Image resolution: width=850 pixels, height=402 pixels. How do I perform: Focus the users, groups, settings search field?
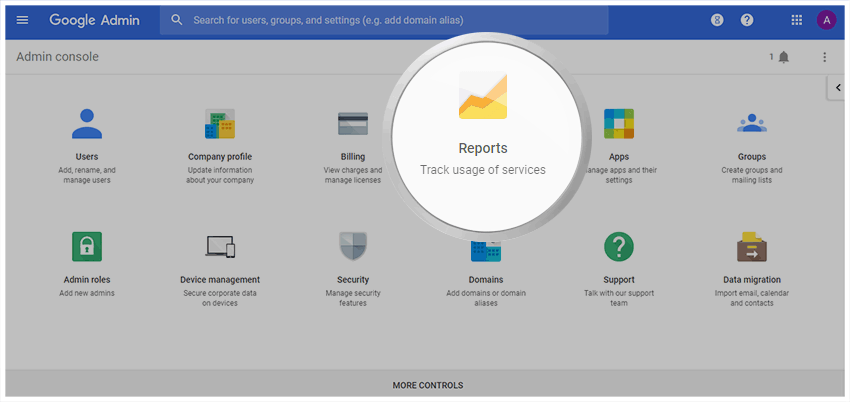384,20
